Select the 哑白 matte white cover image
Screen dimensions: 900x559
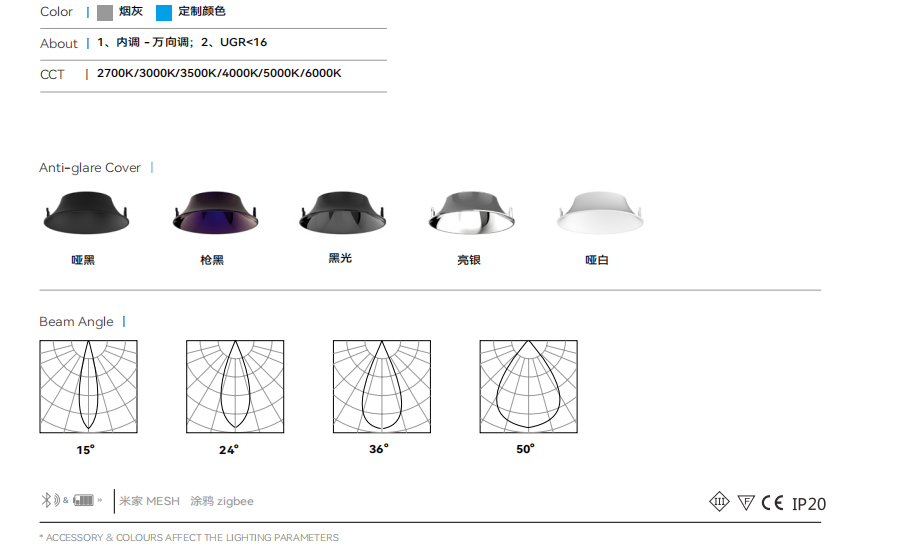click(600, 212)
